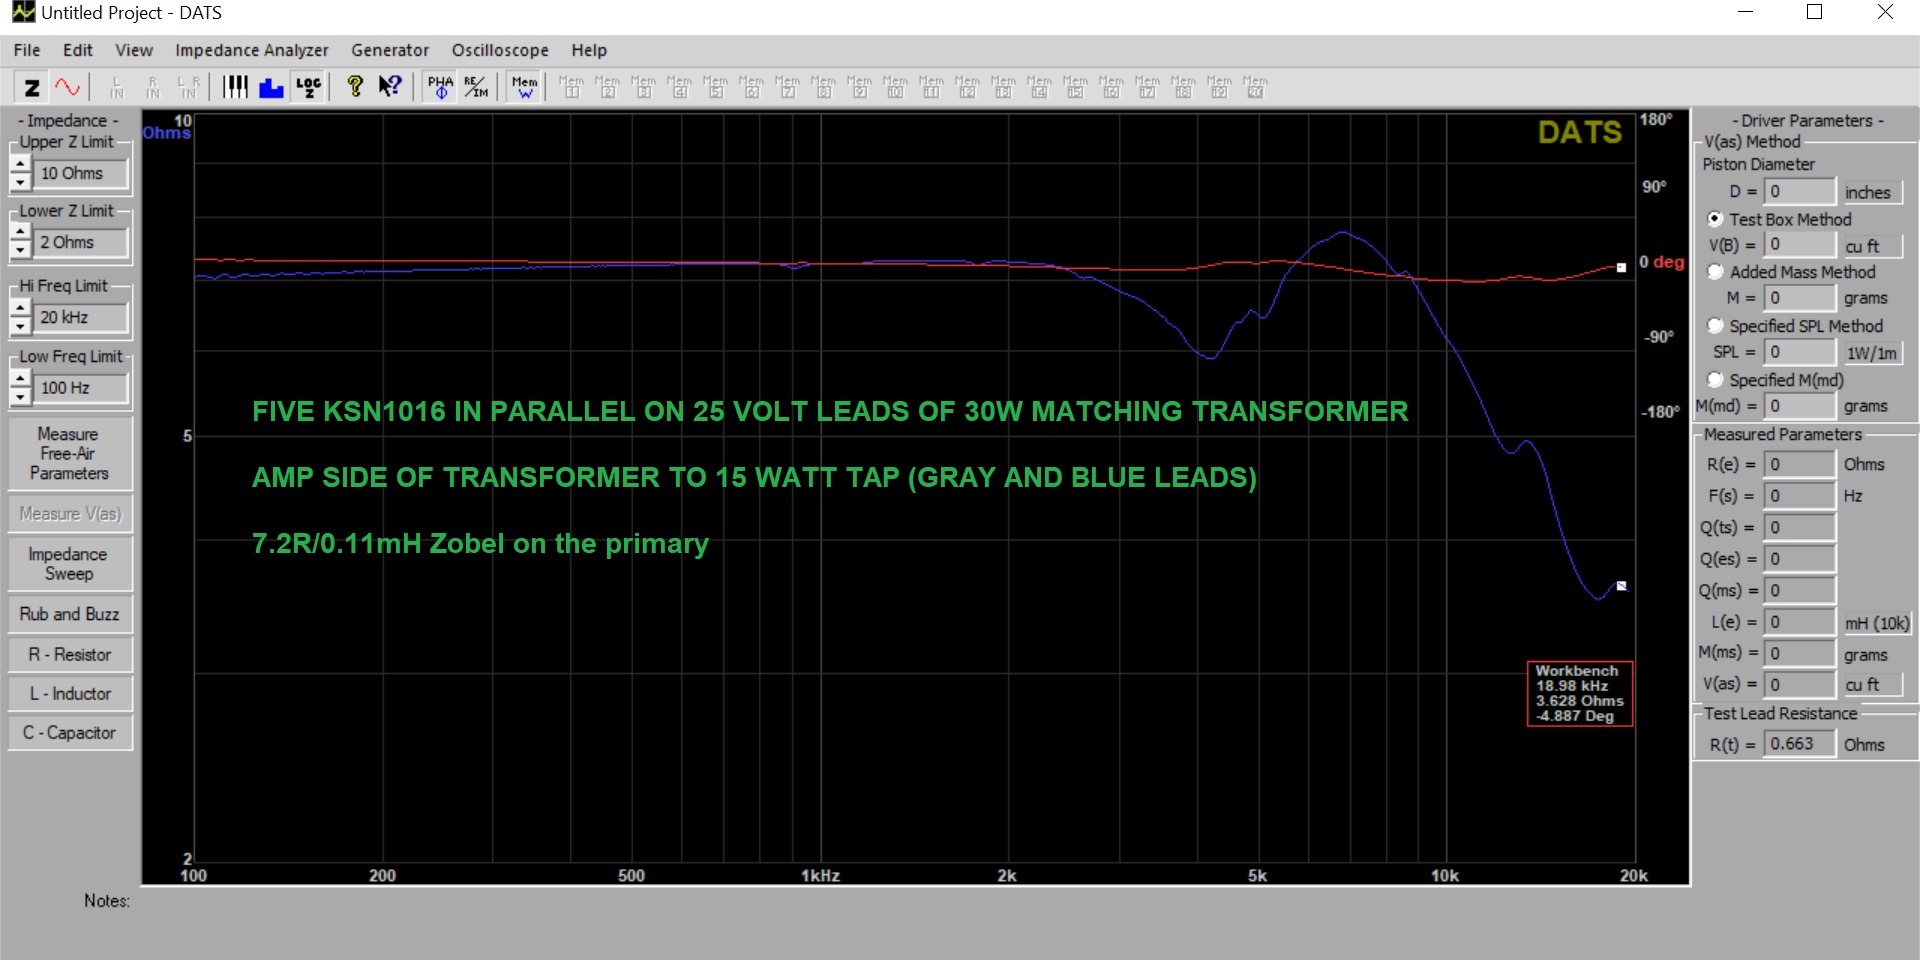Image resolution: width=1920 pixels, height=960 pixels.
Task: Select the Specified M(md) radio button
Action: click(1715, 380)
